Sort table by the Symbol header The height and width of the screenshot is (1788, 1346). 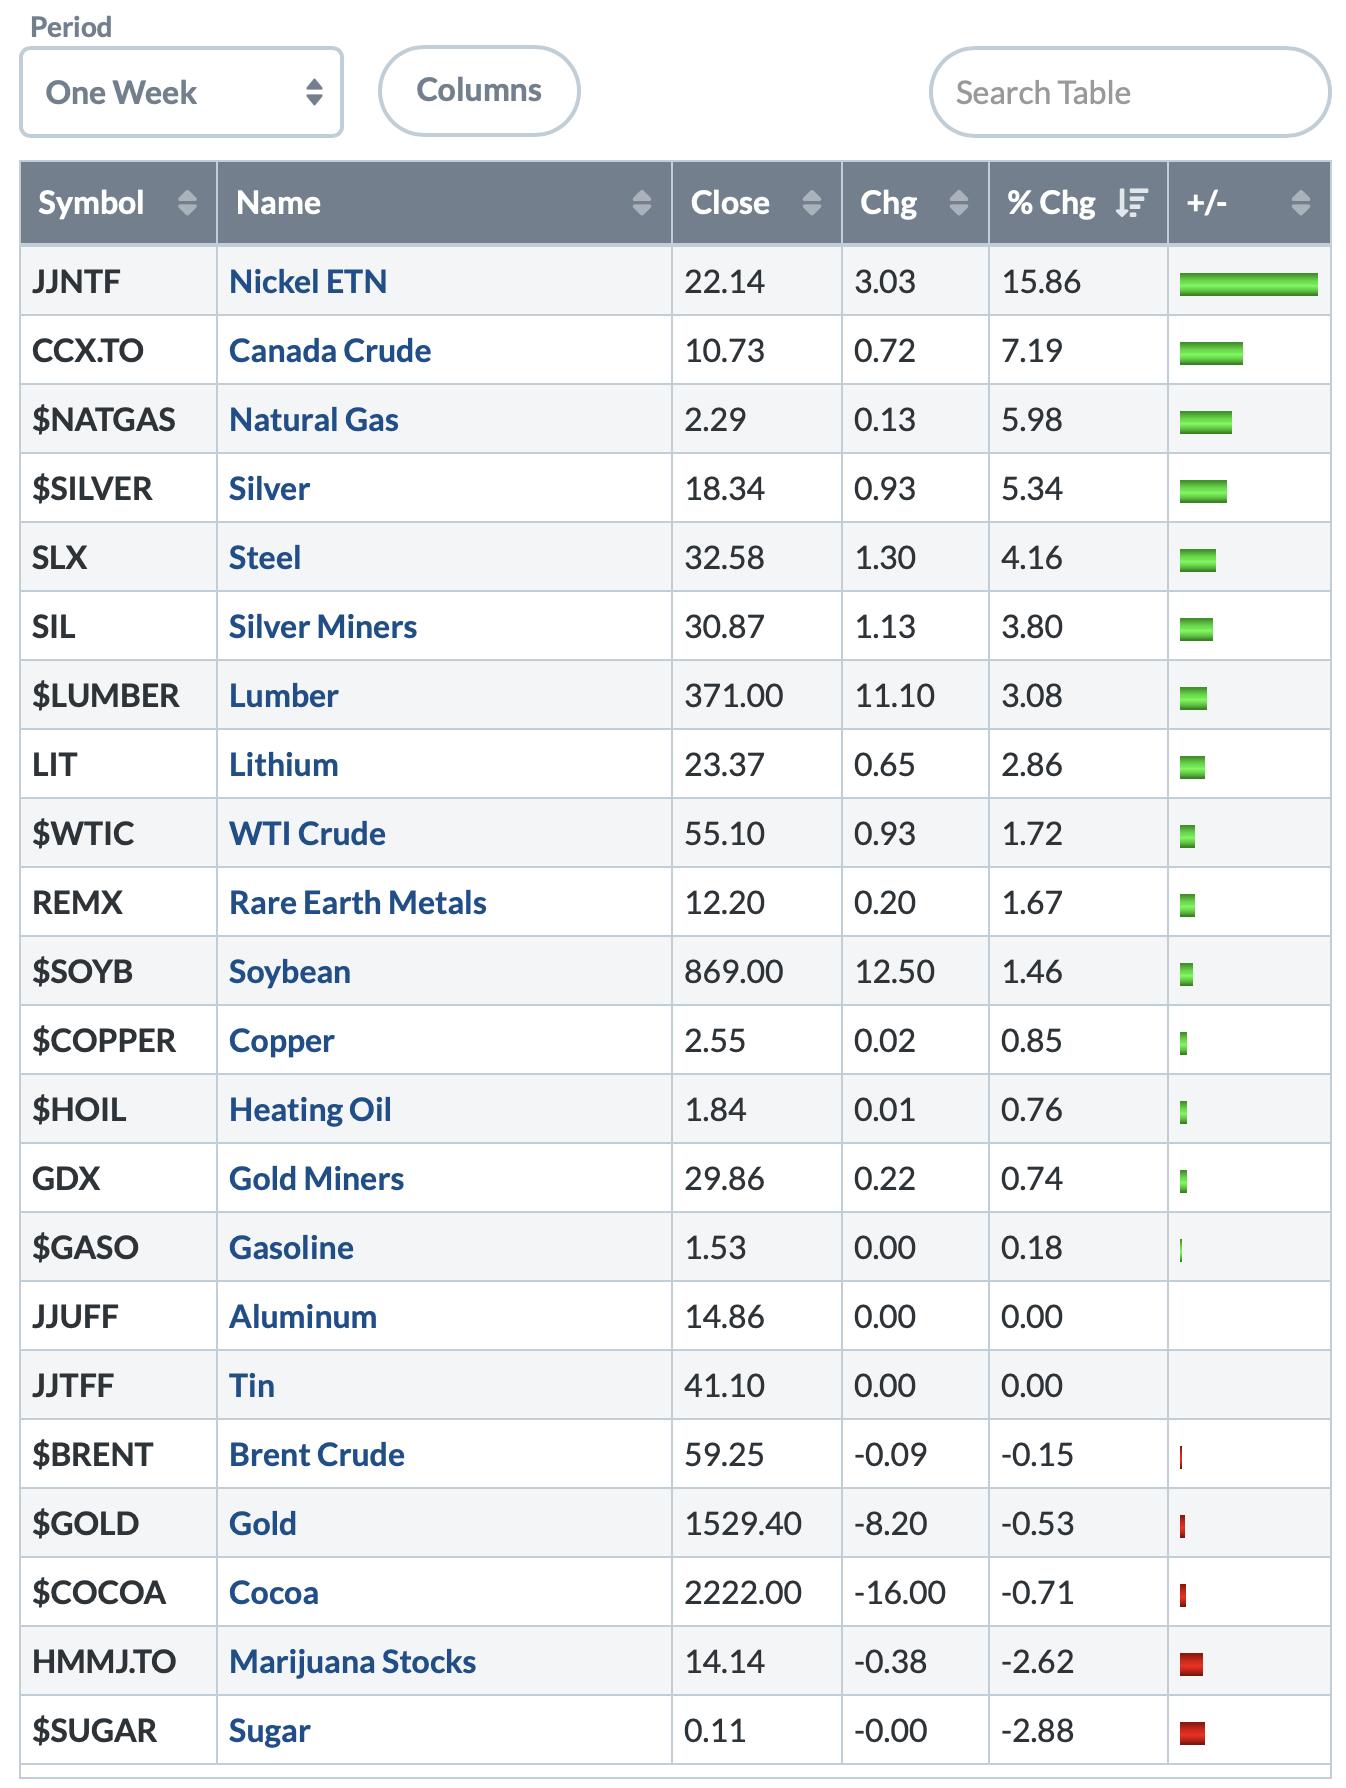[x=91, y=204]
